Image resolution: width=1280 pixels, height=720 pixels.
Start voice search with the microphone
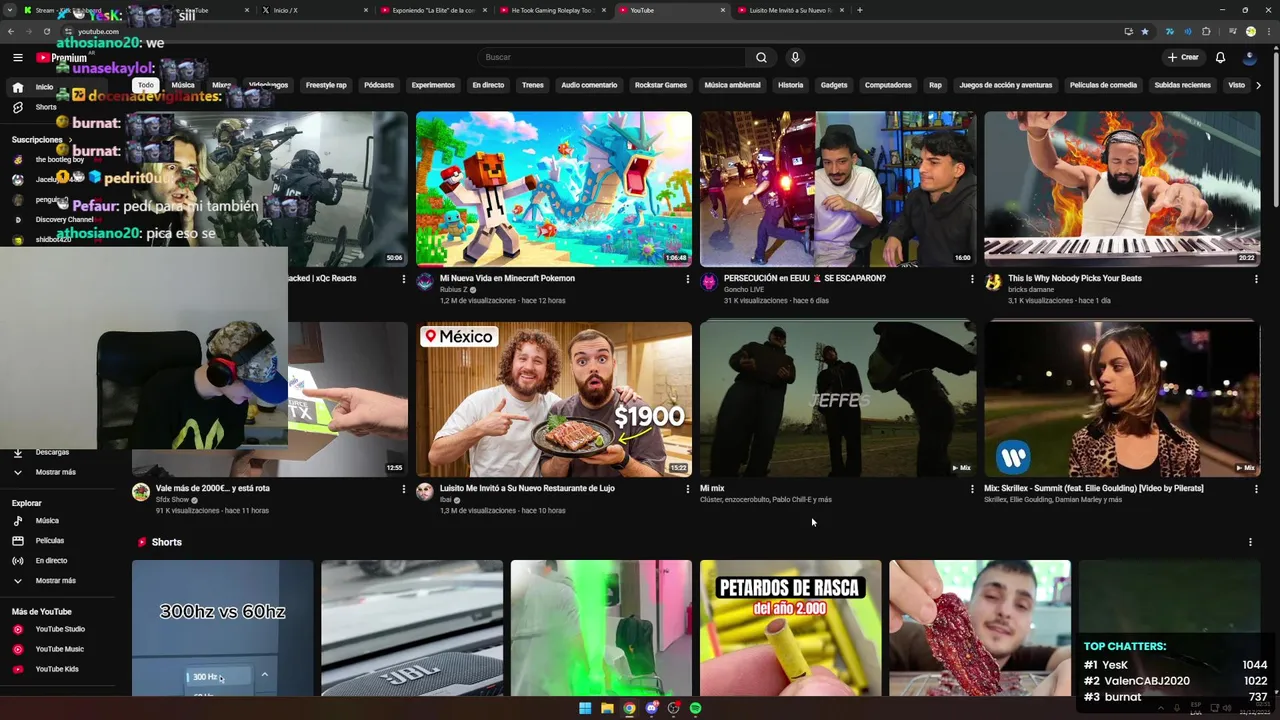pyautogui.click(x=795, y=57)
